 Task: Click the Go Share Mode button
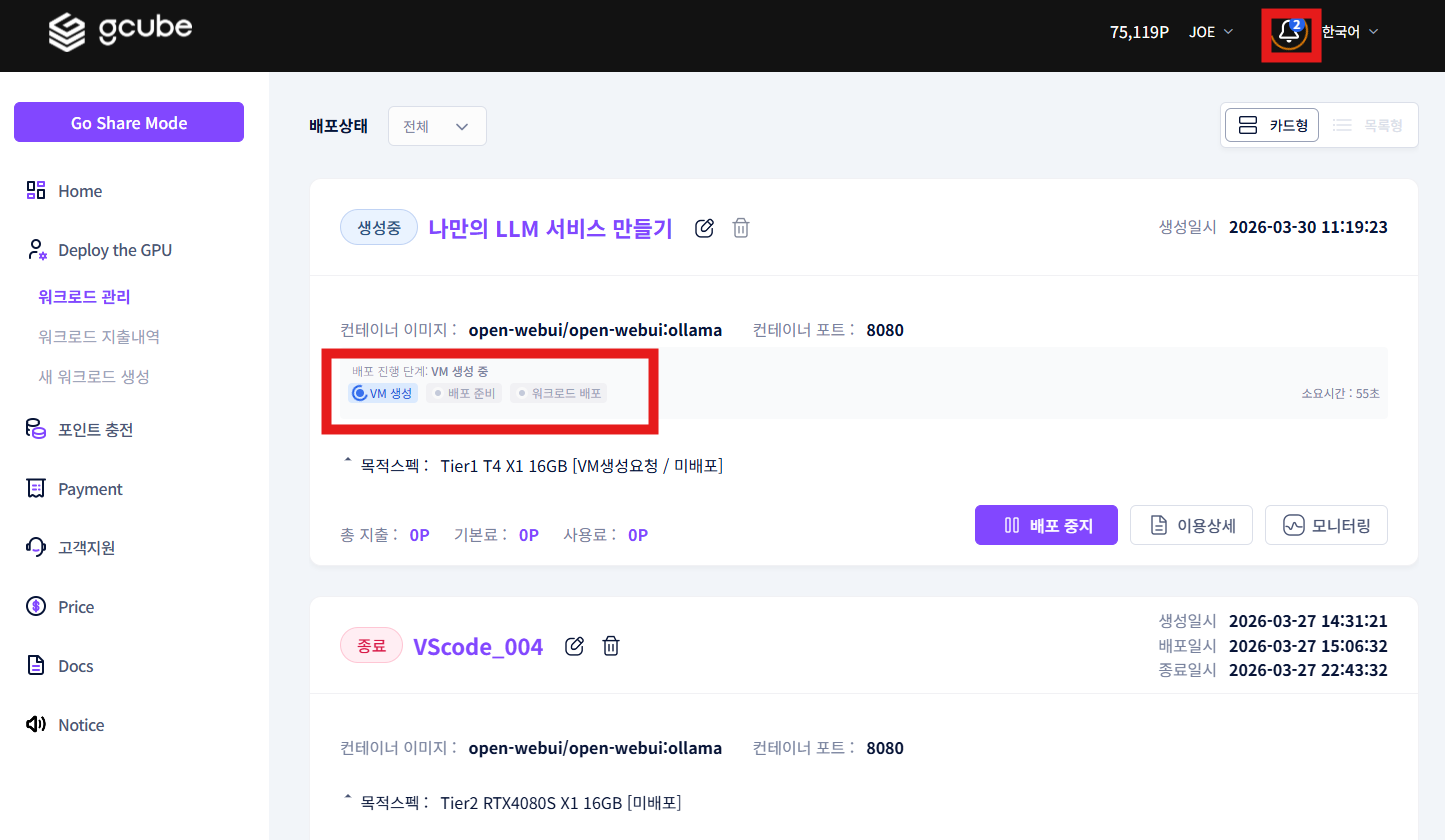(x=129, y=123)
